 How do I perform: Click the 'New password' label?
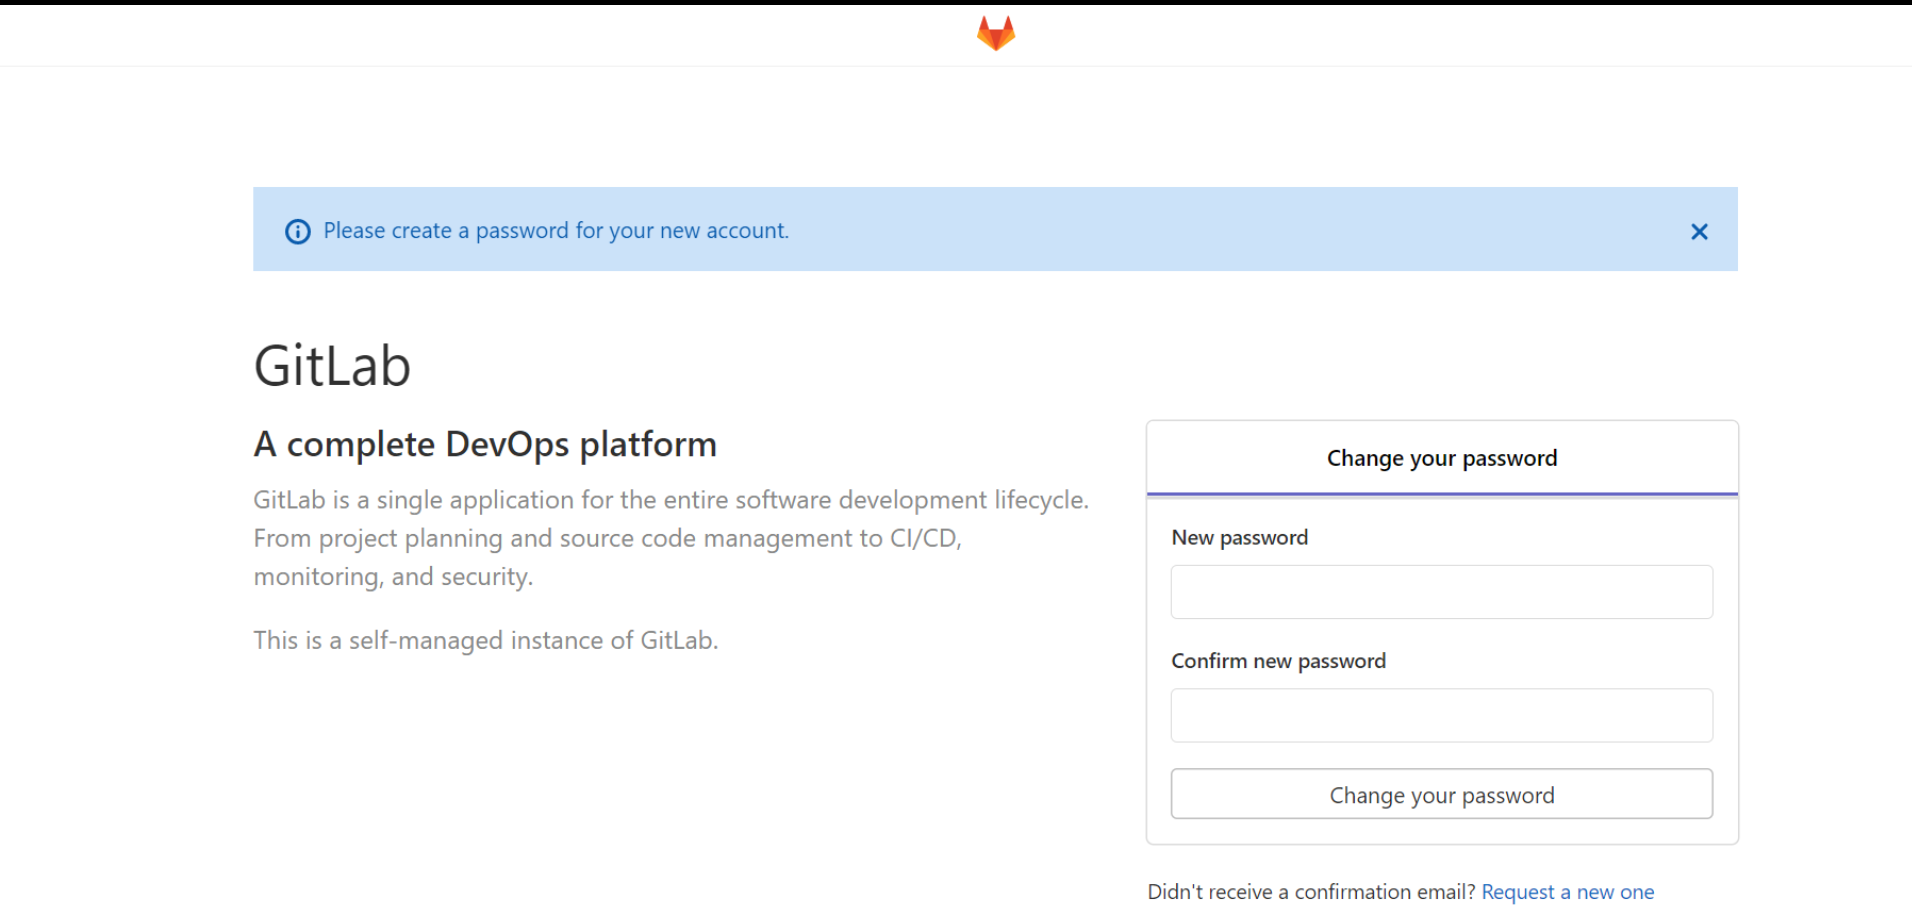pyautogui.click(x=1239, y=538)
